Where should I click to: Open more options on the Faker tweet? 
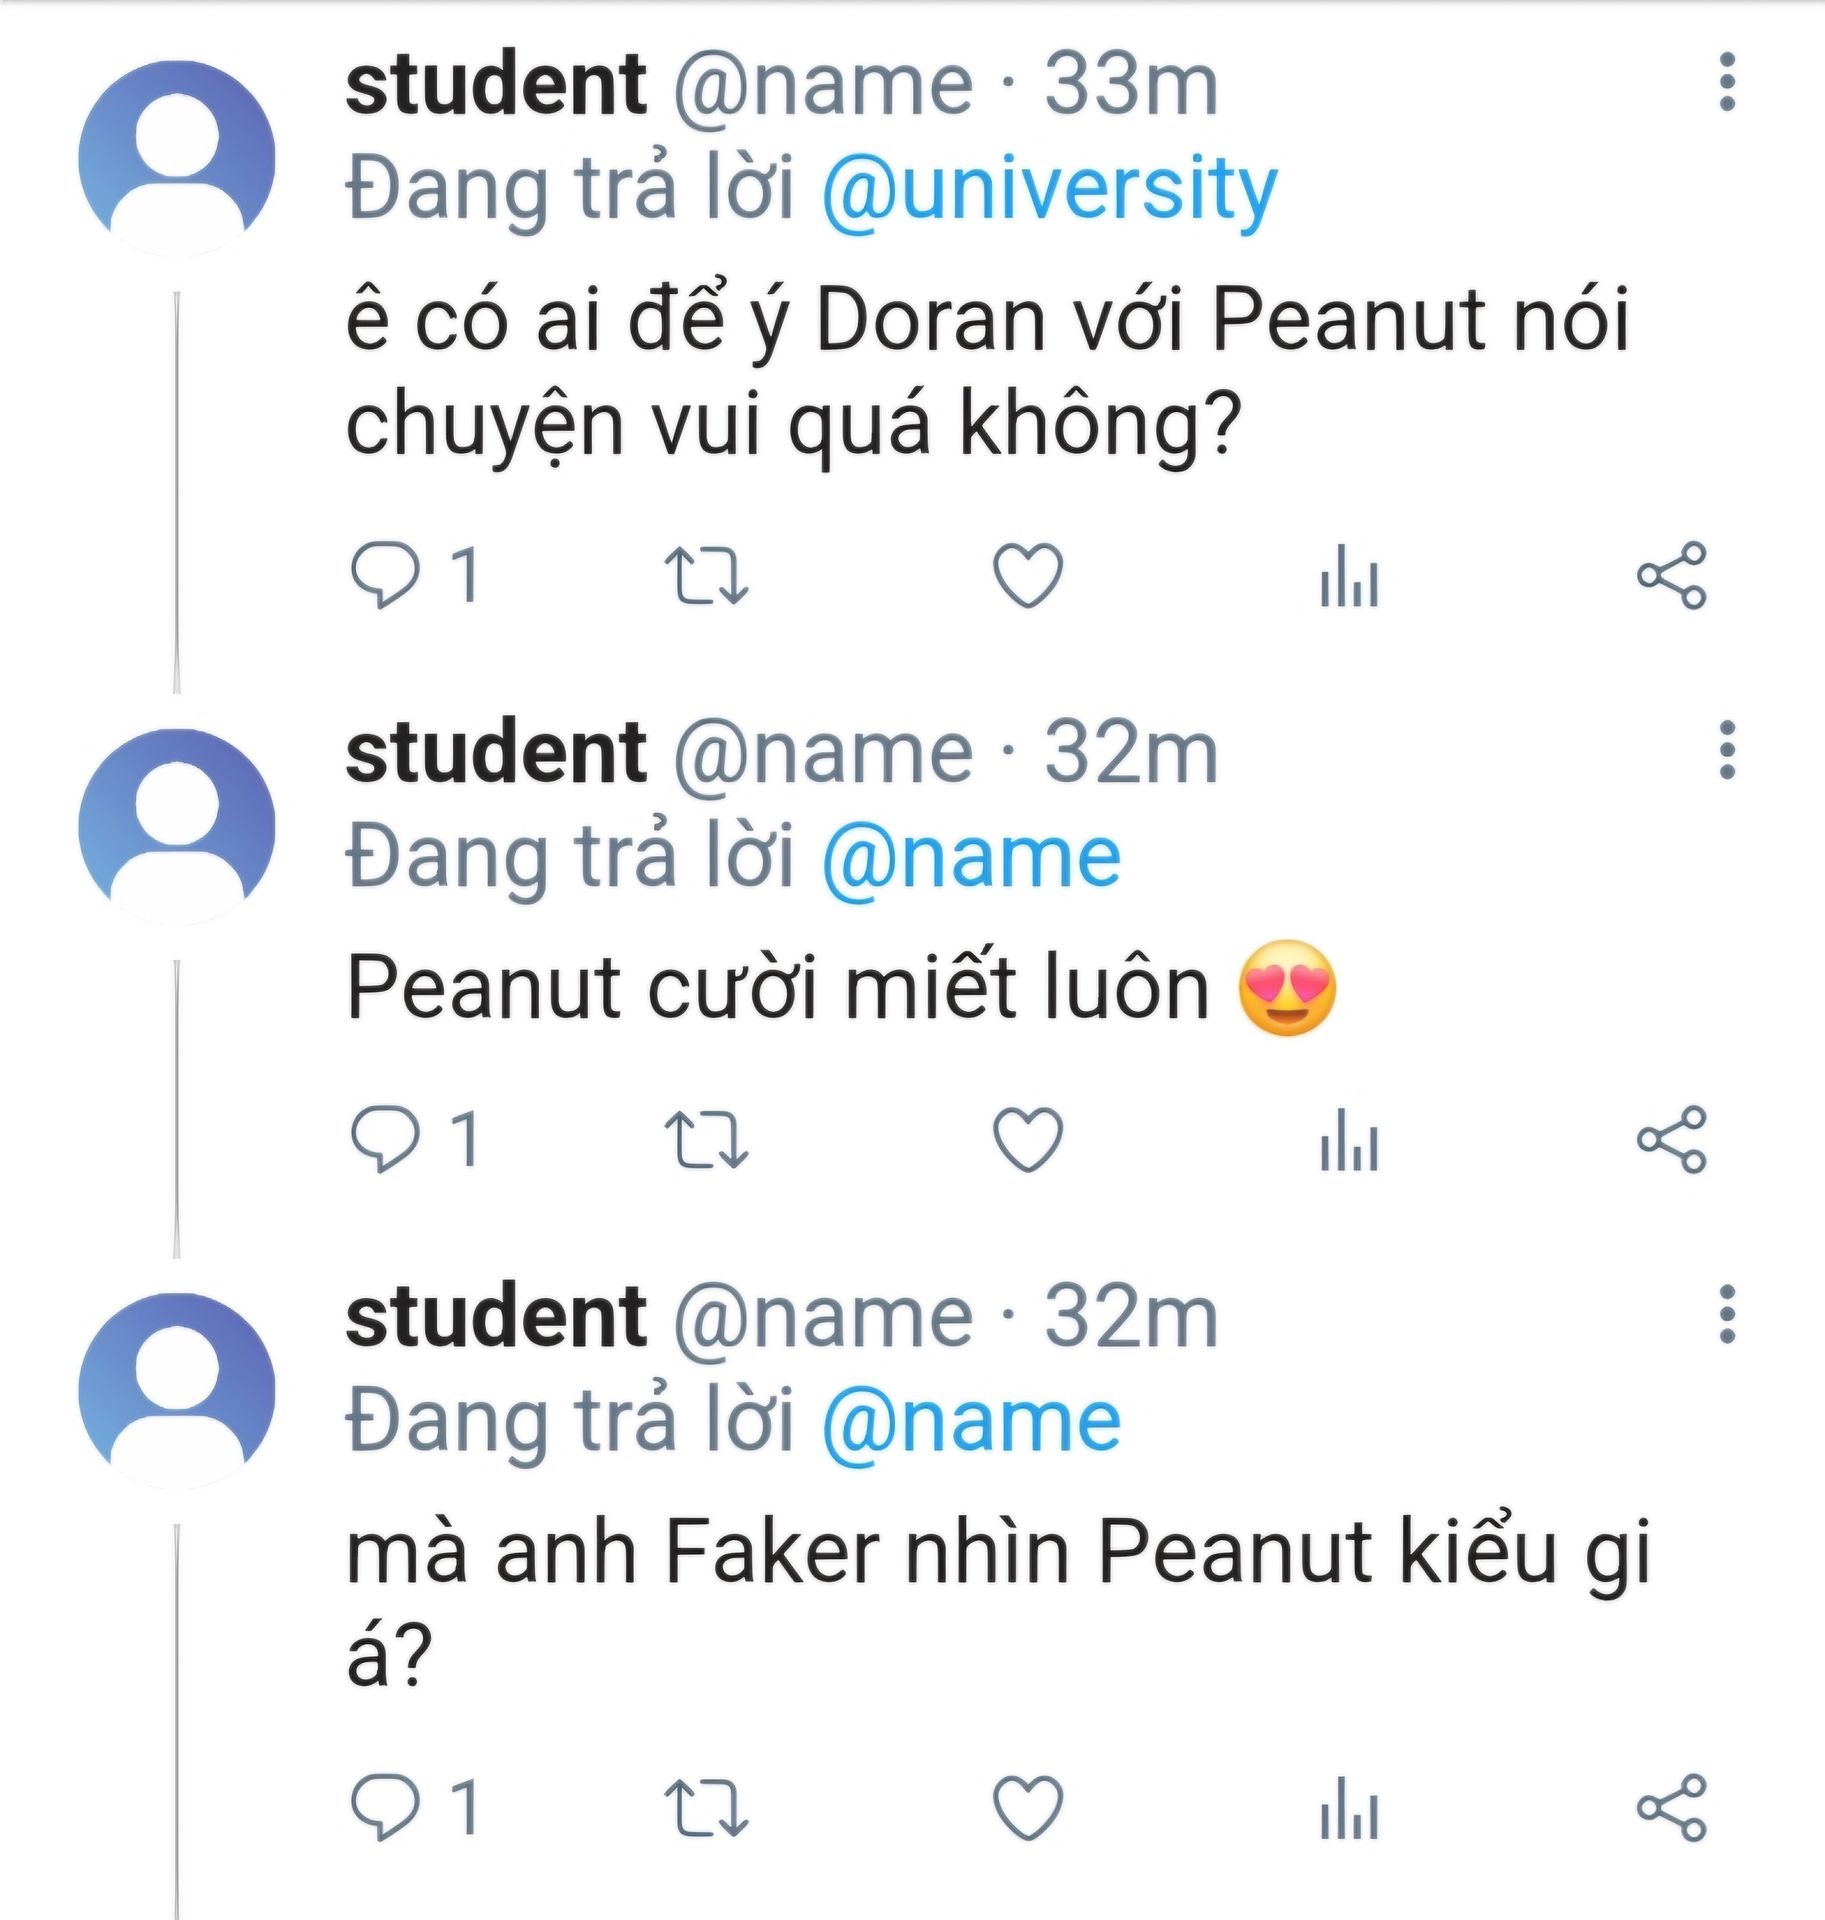click(1727, 1314)
